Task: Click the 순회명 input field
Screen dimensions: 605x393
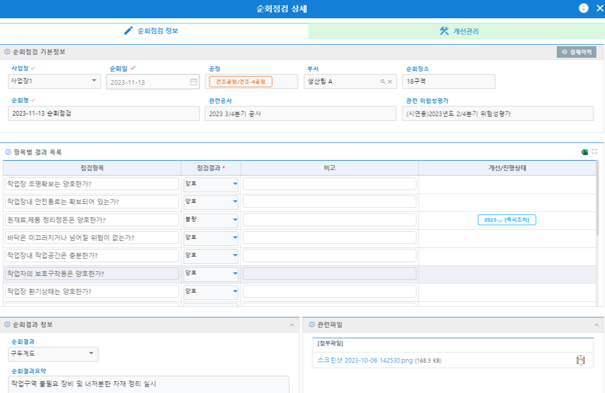Action: pos(104,114)
